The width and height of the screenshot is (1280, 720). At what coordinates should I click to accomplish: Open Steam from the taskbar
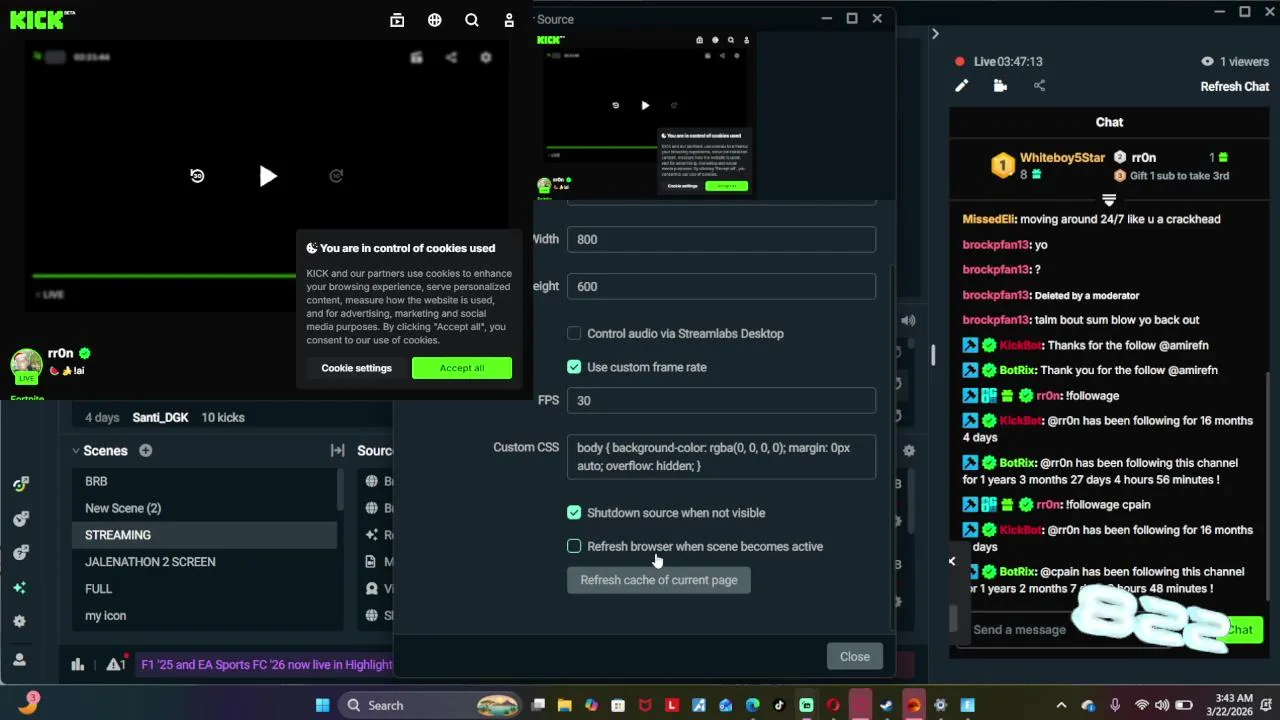click(x=886, y=705)
